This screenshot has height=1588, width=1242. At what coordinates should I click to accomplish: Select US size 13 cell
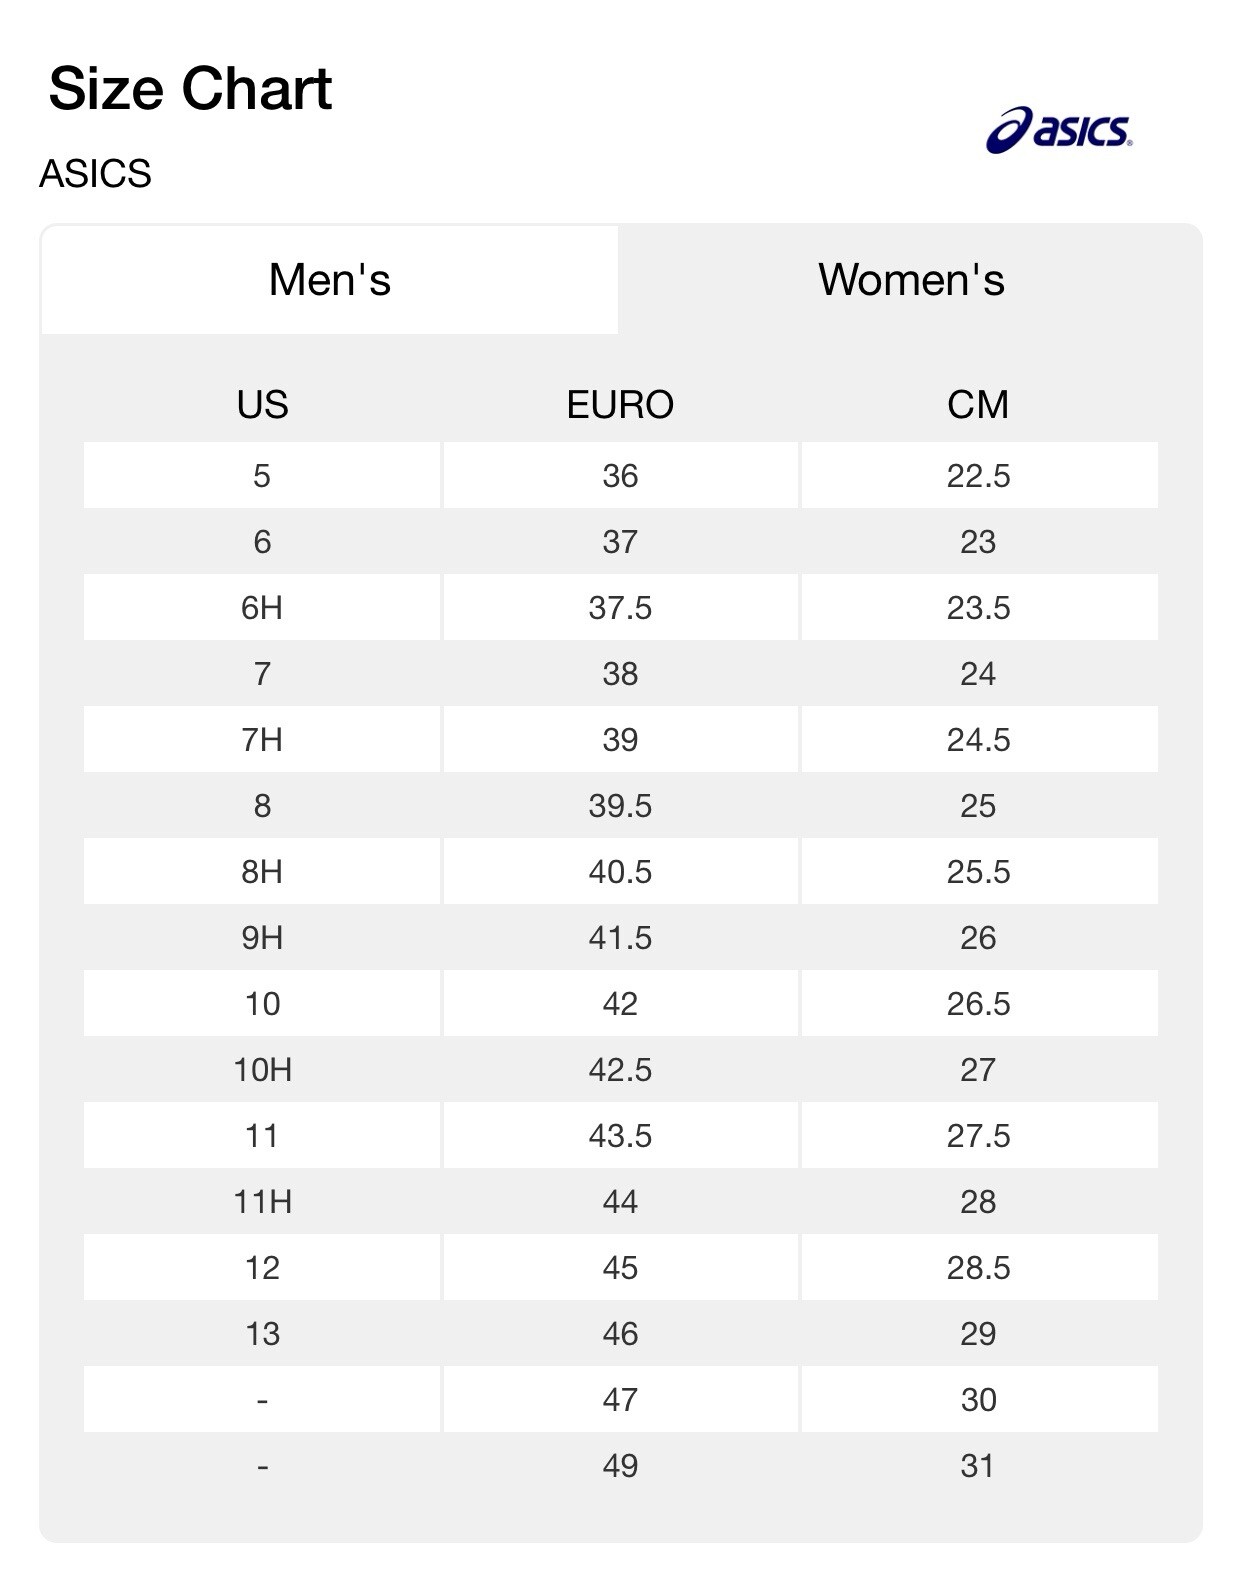[x=262, y=1334]
